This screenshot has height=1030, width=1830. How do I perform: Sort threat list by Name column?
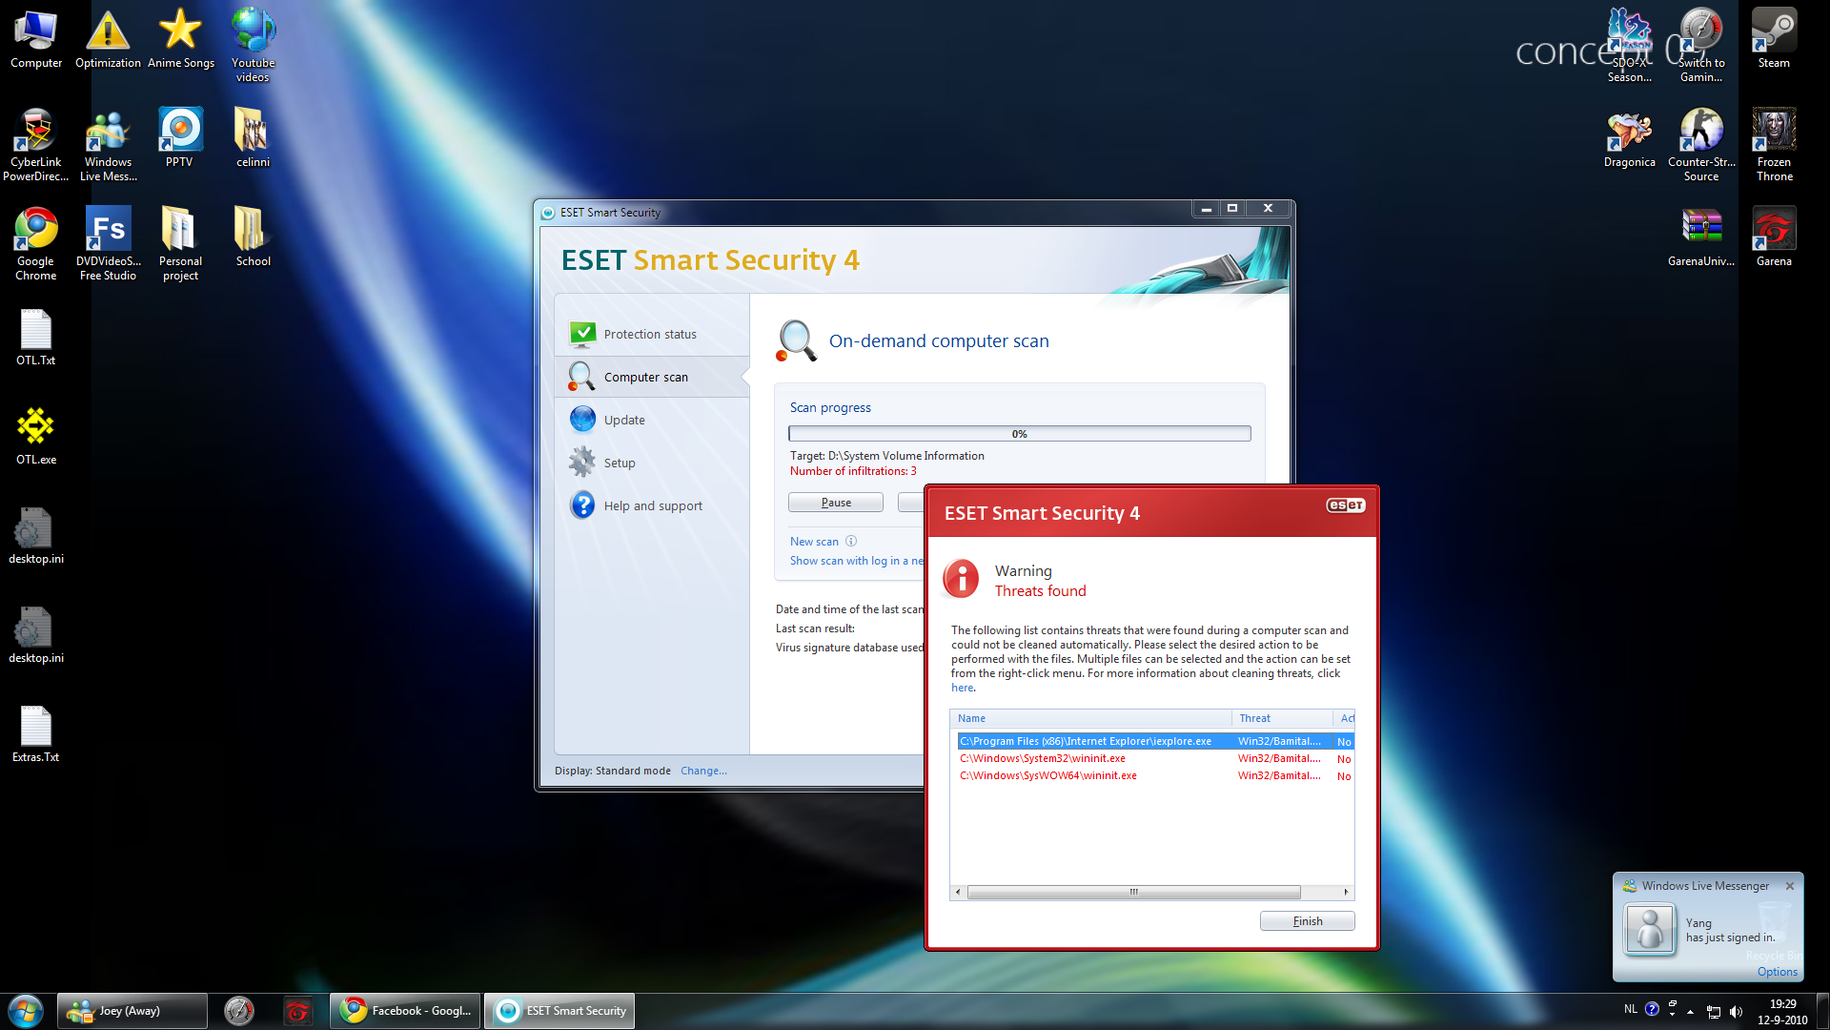click(x=1091, y=718)
